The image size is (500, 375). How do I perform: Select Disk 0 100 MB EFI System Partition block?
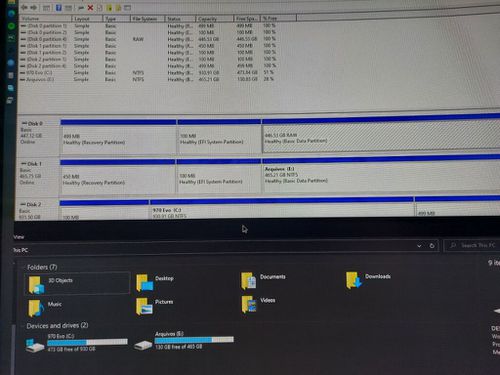pyautogui.click(x=219, y=136)
